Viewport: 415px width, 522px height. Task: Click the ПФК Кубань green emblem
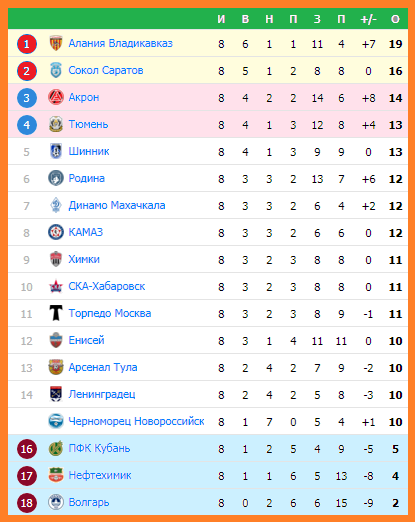[56, 448]
